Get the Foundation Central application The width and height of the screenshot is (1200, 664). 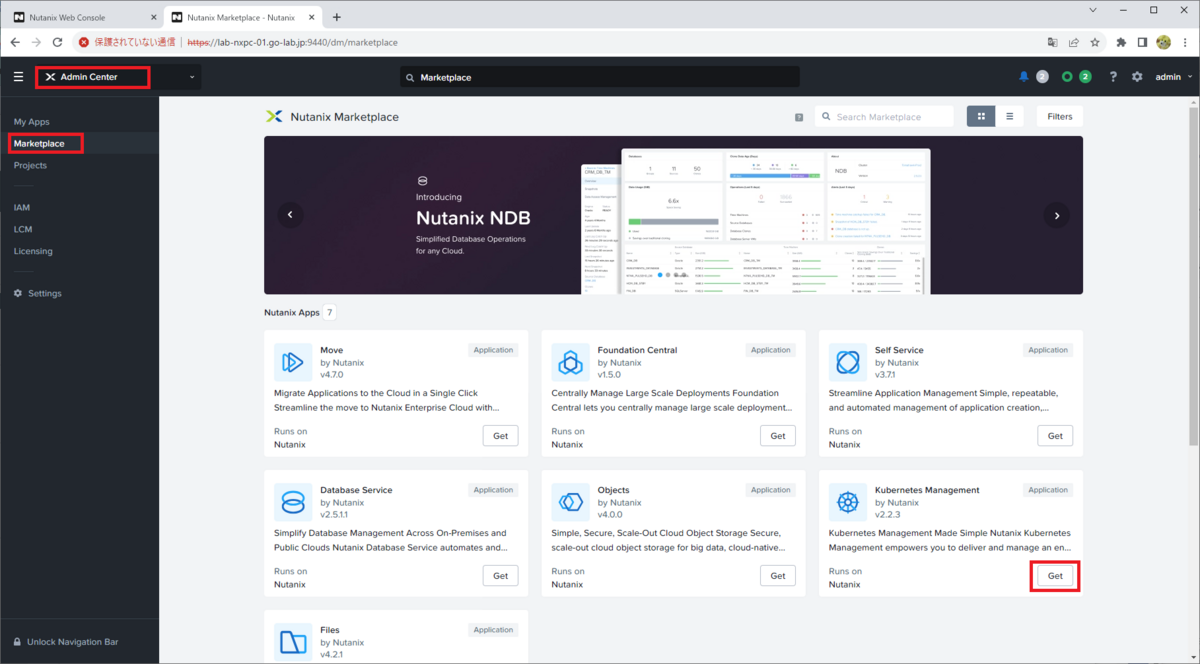pos(778,436)
